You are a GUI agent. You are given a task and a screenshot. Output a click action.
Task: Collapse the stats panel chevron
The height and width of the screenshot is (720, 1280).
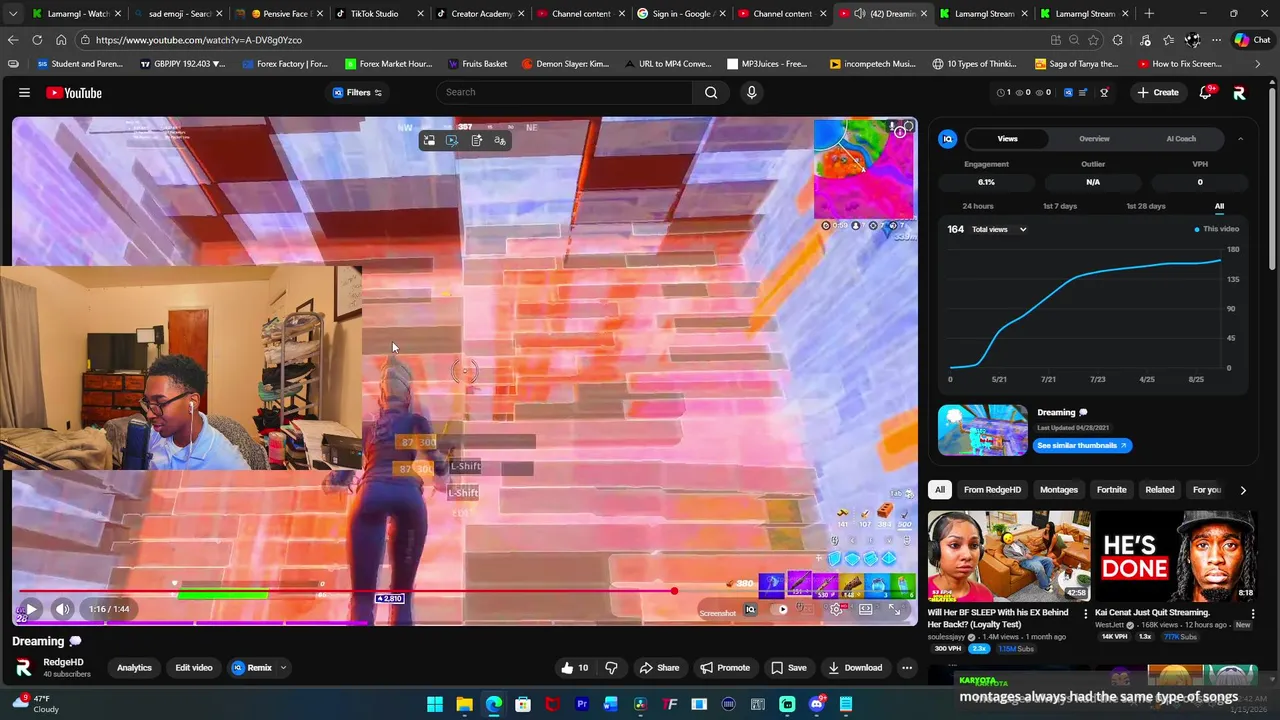pyautogui.click(x=1240, y=139)
